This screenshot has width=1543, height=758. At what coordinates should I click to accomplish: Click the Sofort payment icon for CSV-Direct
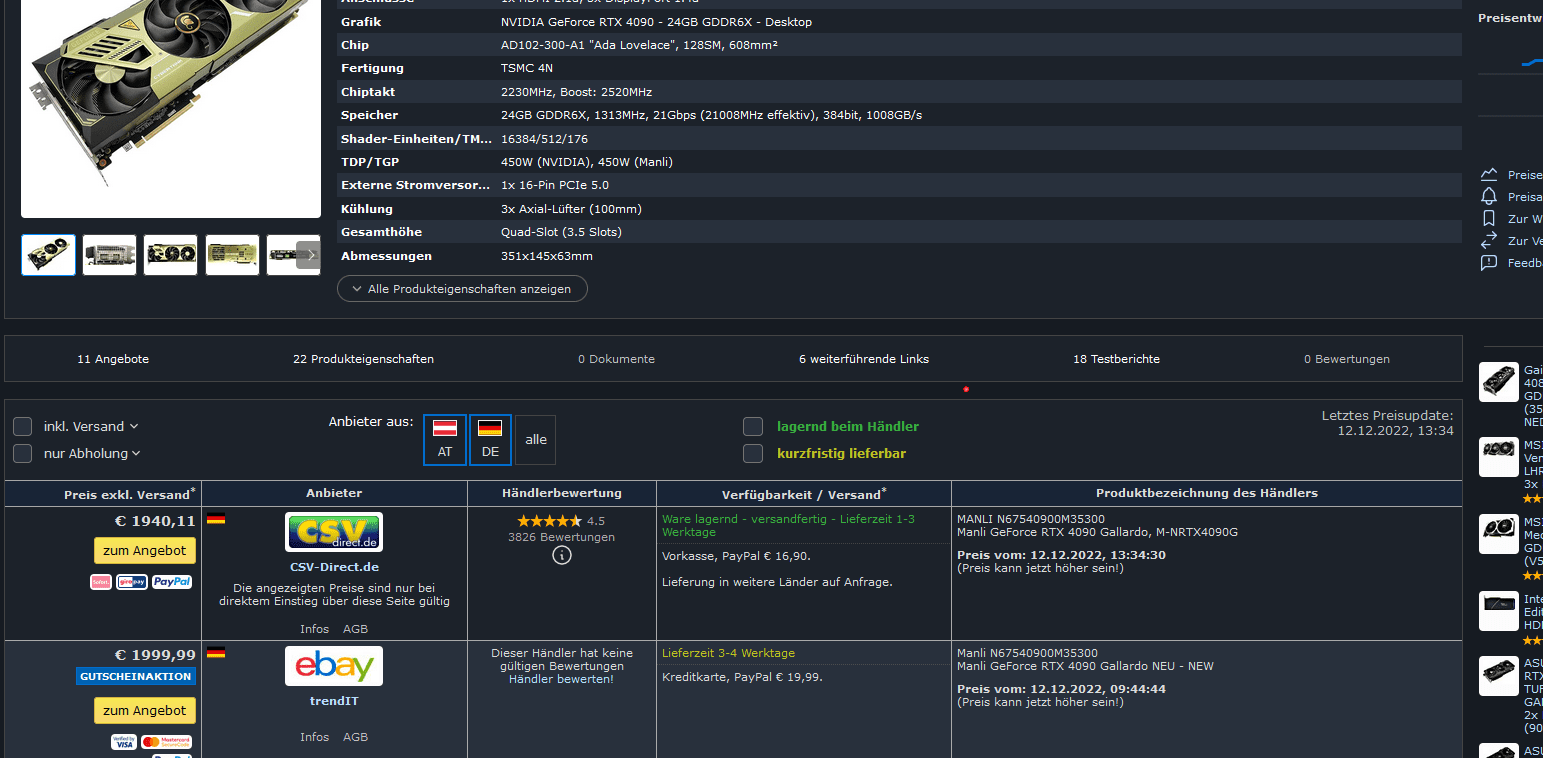pos(101,582)
